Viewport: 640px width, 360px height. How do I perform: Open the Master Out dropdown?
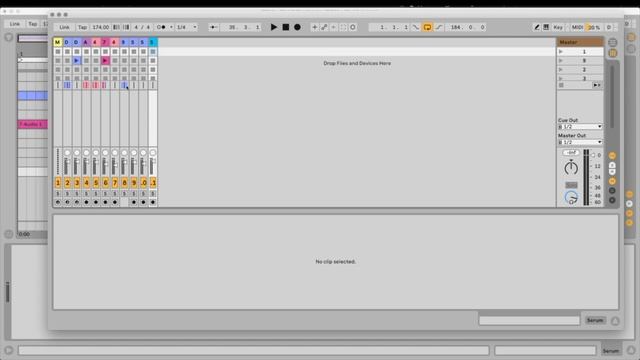pyautogui.click(x=580, y=142)
